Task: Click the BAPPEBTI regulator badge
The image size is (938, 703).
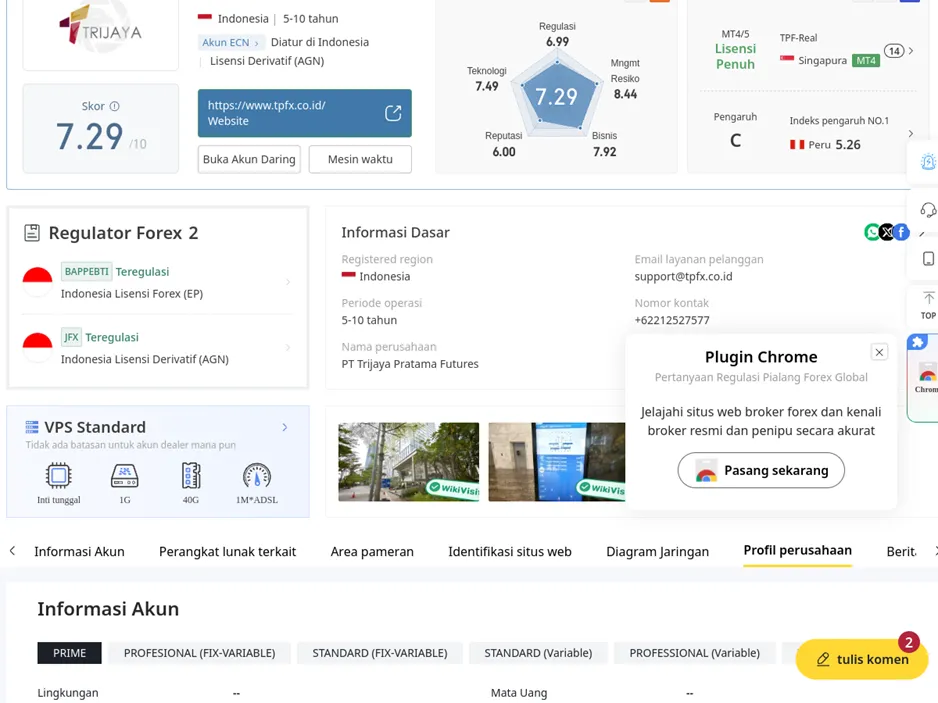Action: 87,272
